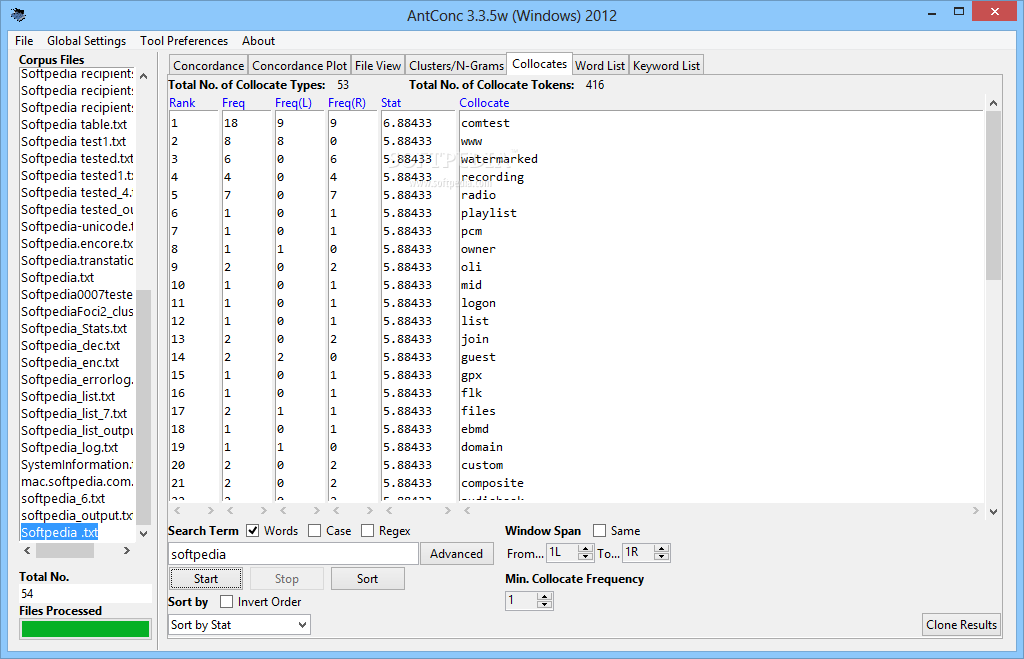1024x659 pixels.
Task: Click results scroll down arrow
Action: [x=993, y=511]
